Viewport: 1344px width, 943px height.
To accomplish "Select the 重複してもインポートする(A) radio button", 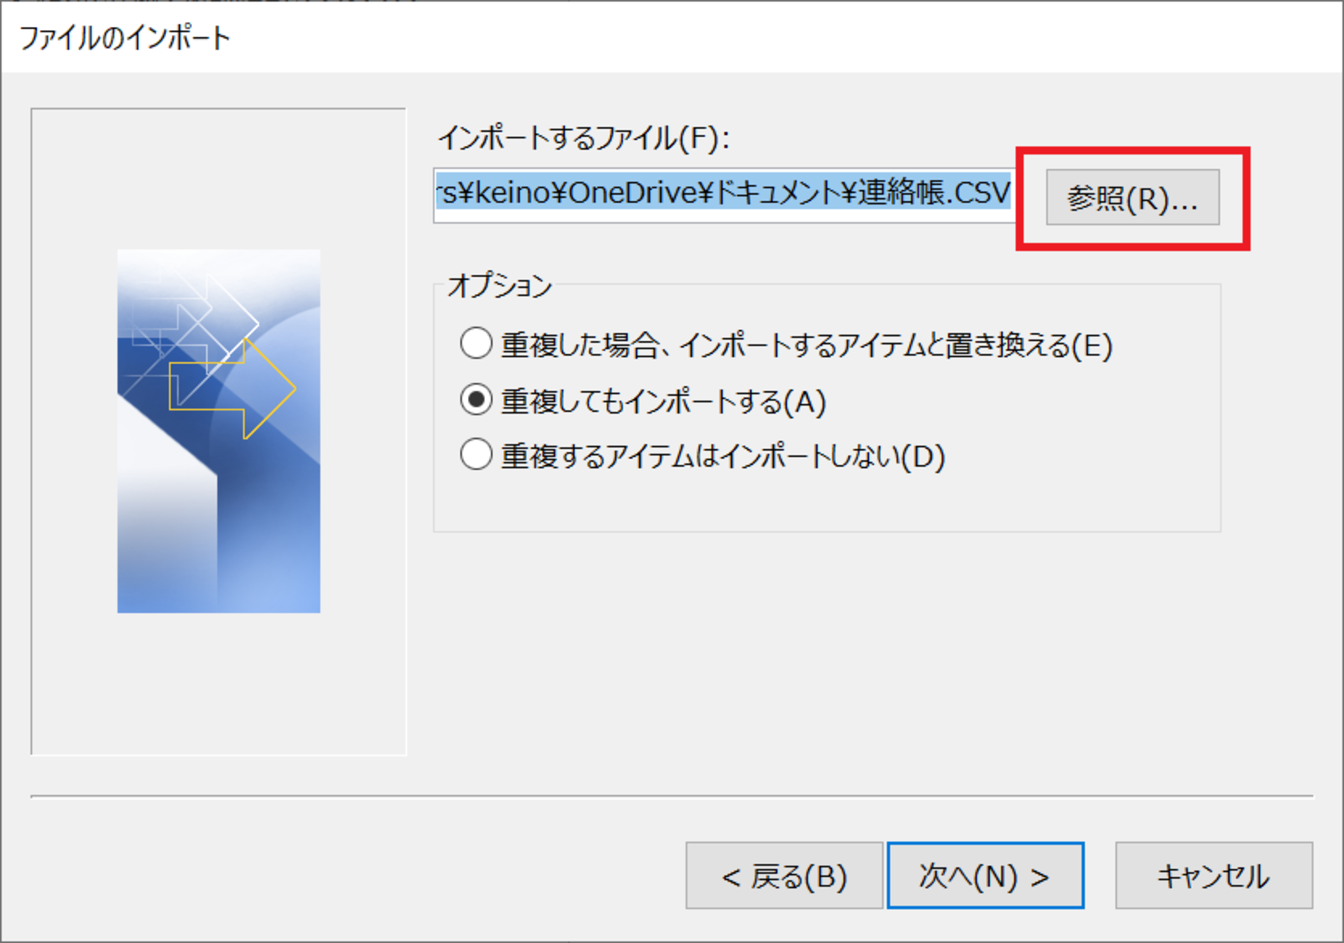I will 476,400.
